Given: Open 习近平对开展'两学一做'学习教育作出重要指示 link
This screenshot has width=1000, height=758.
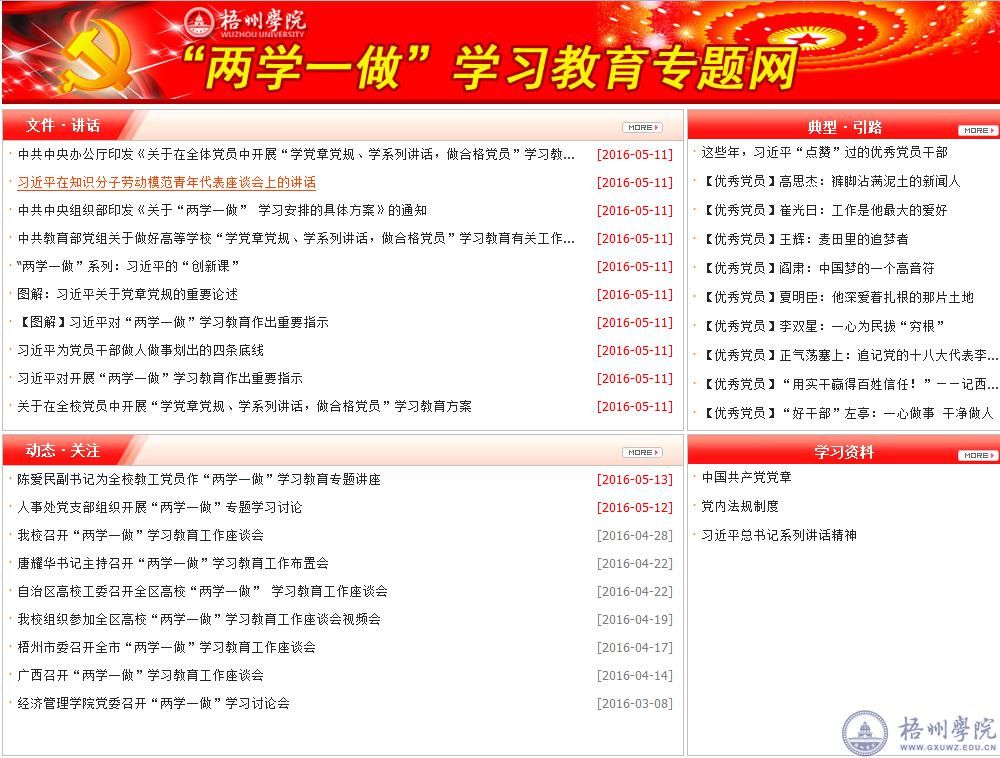Looking at the screenshot, I should (160, 379).
